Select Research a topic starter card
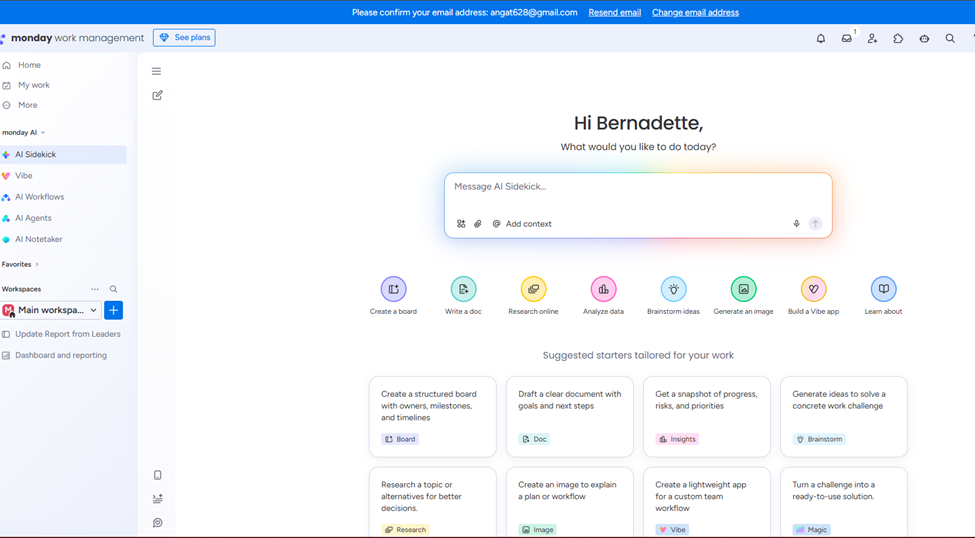The width and height of the screenshot is (975, 538). (x=433, y=502)
